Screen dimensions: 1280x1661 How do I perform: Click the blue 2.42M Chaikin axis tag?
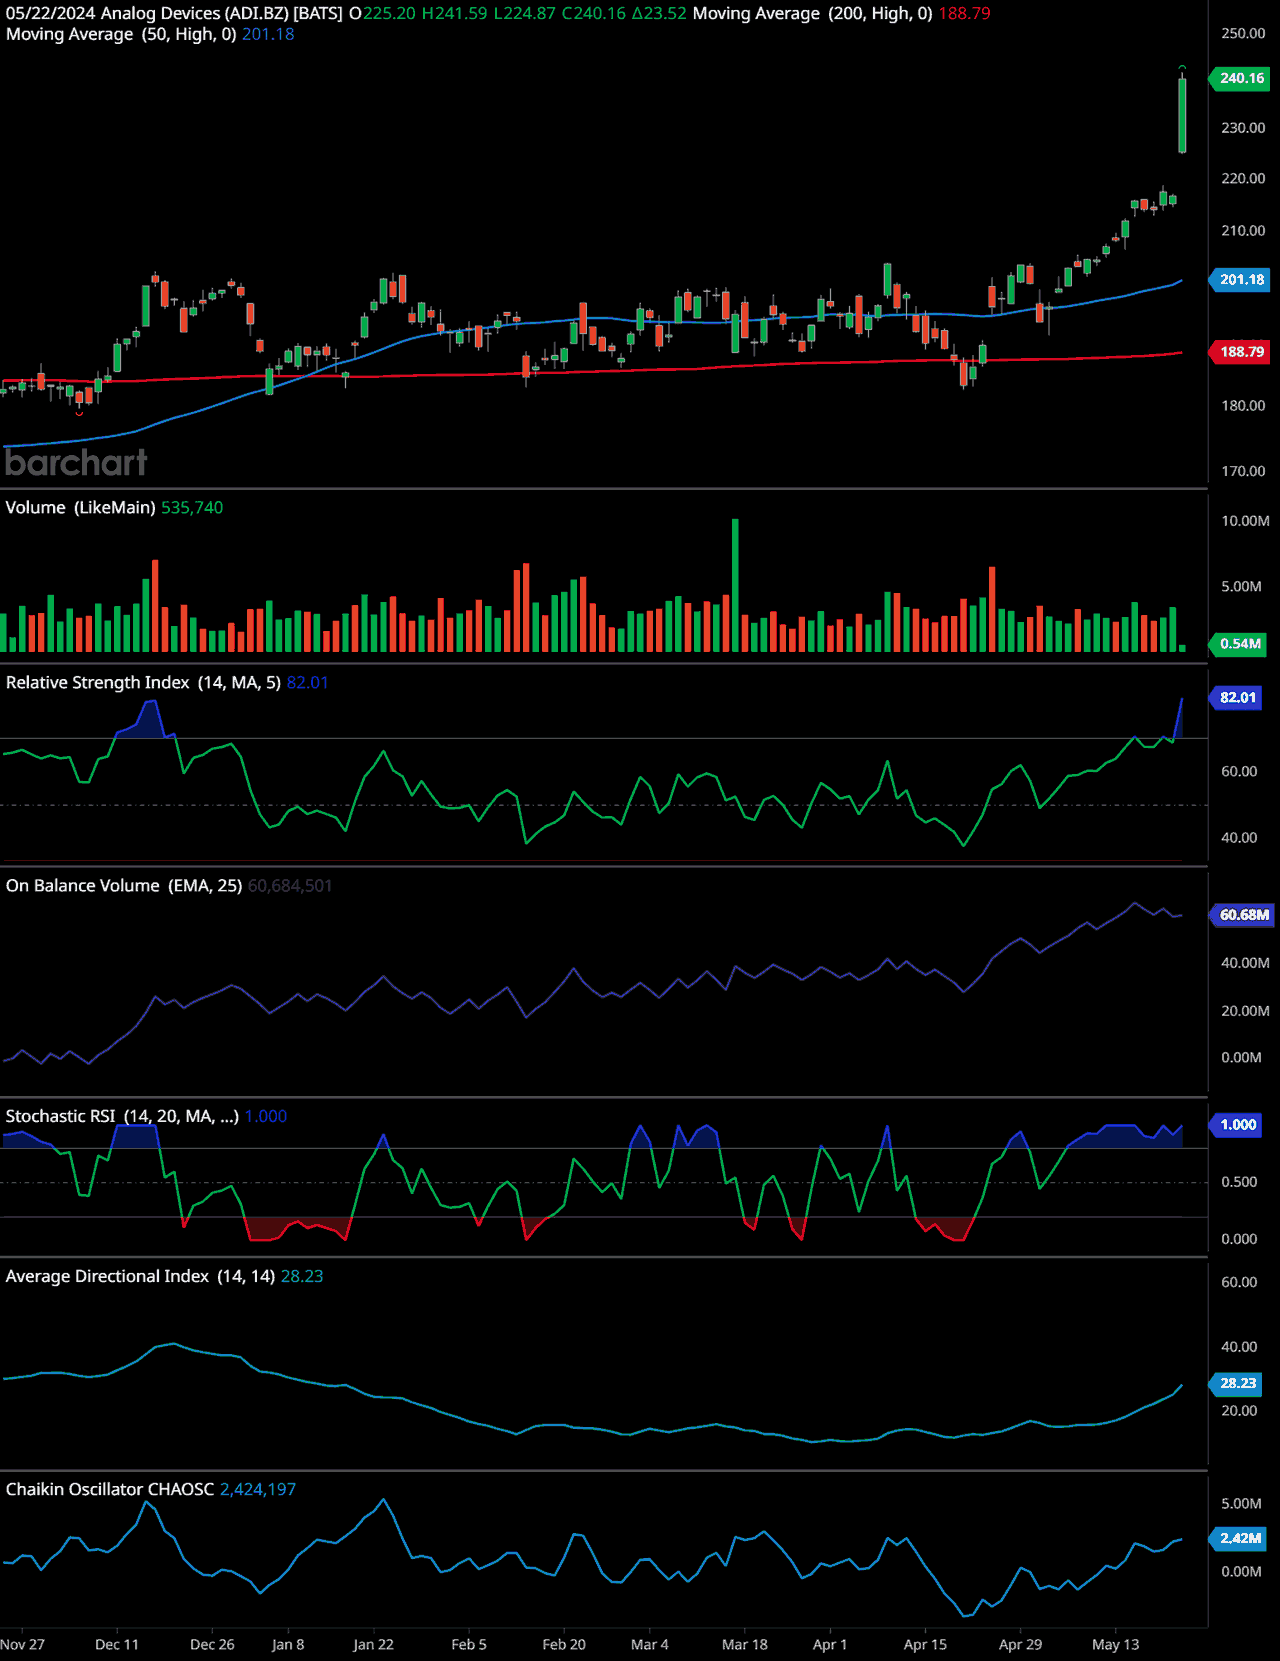click(x=1240, y=1539)
